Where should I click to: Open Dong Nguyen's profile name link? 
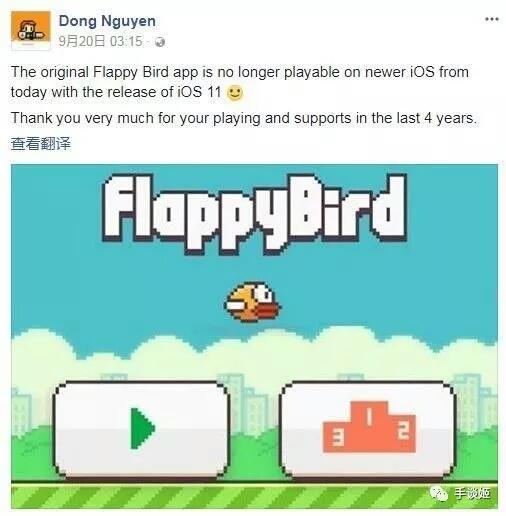[x=107, y=21]
